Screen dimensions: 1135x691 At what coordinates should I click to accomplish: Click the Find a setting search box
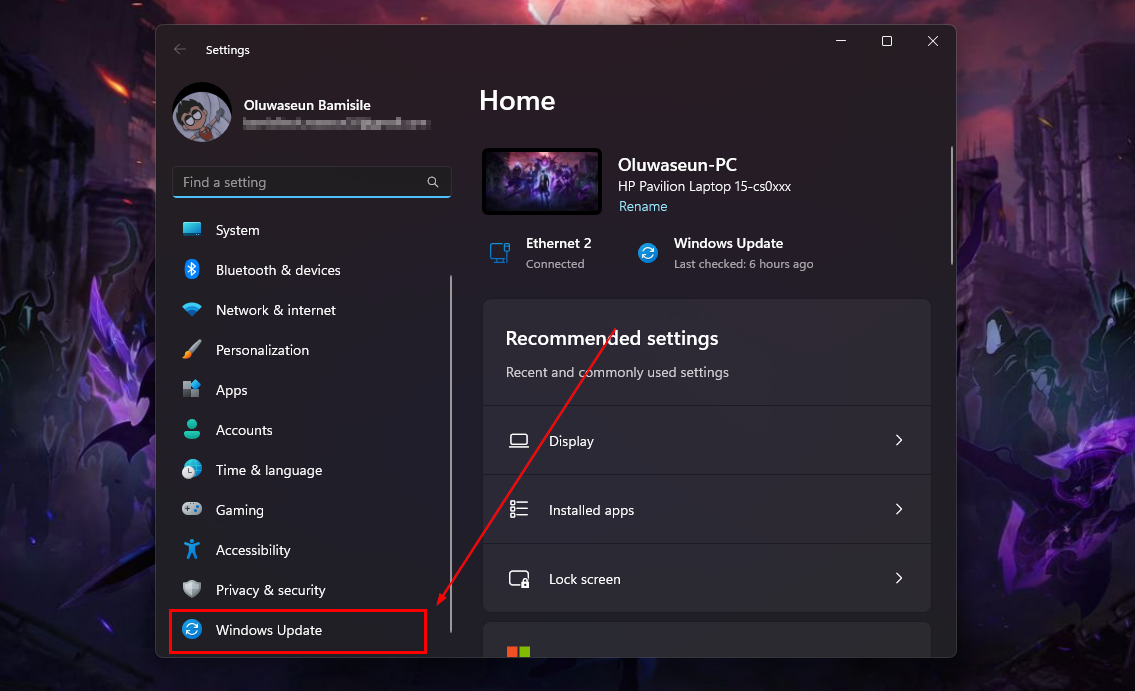tap(300, 182)
